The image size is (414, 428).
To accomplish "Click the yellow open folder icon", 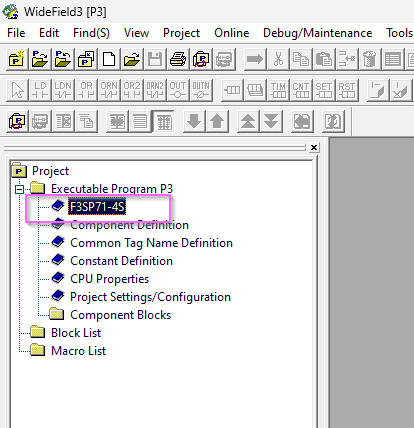I will 132,59.
